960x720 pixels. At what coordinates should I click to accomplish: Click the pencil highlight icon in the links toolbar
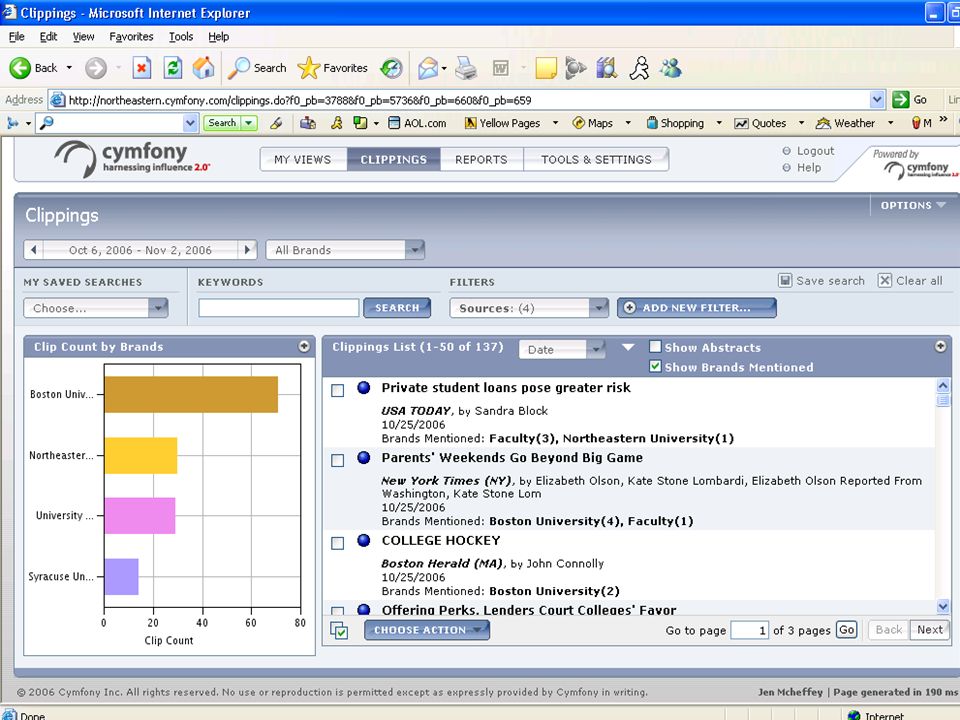[276, 123]
